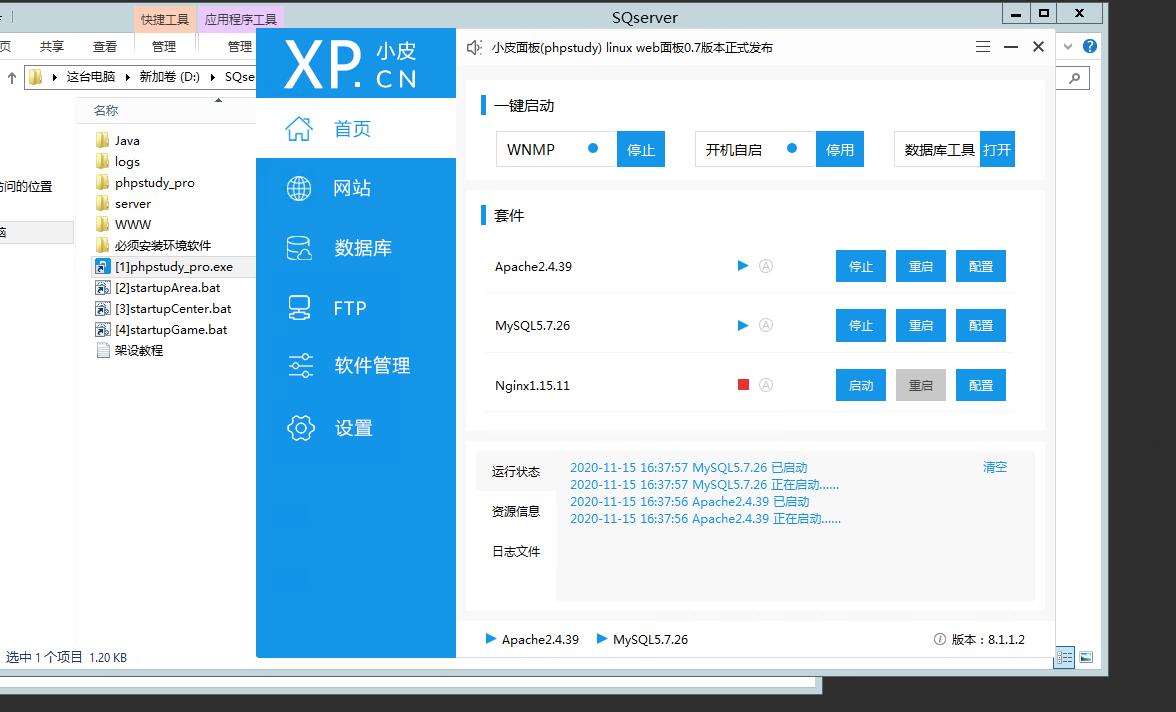1176x712 pixels.
Task: Click the red Nginx stopped status square
Action: click(x=743, y=385)
